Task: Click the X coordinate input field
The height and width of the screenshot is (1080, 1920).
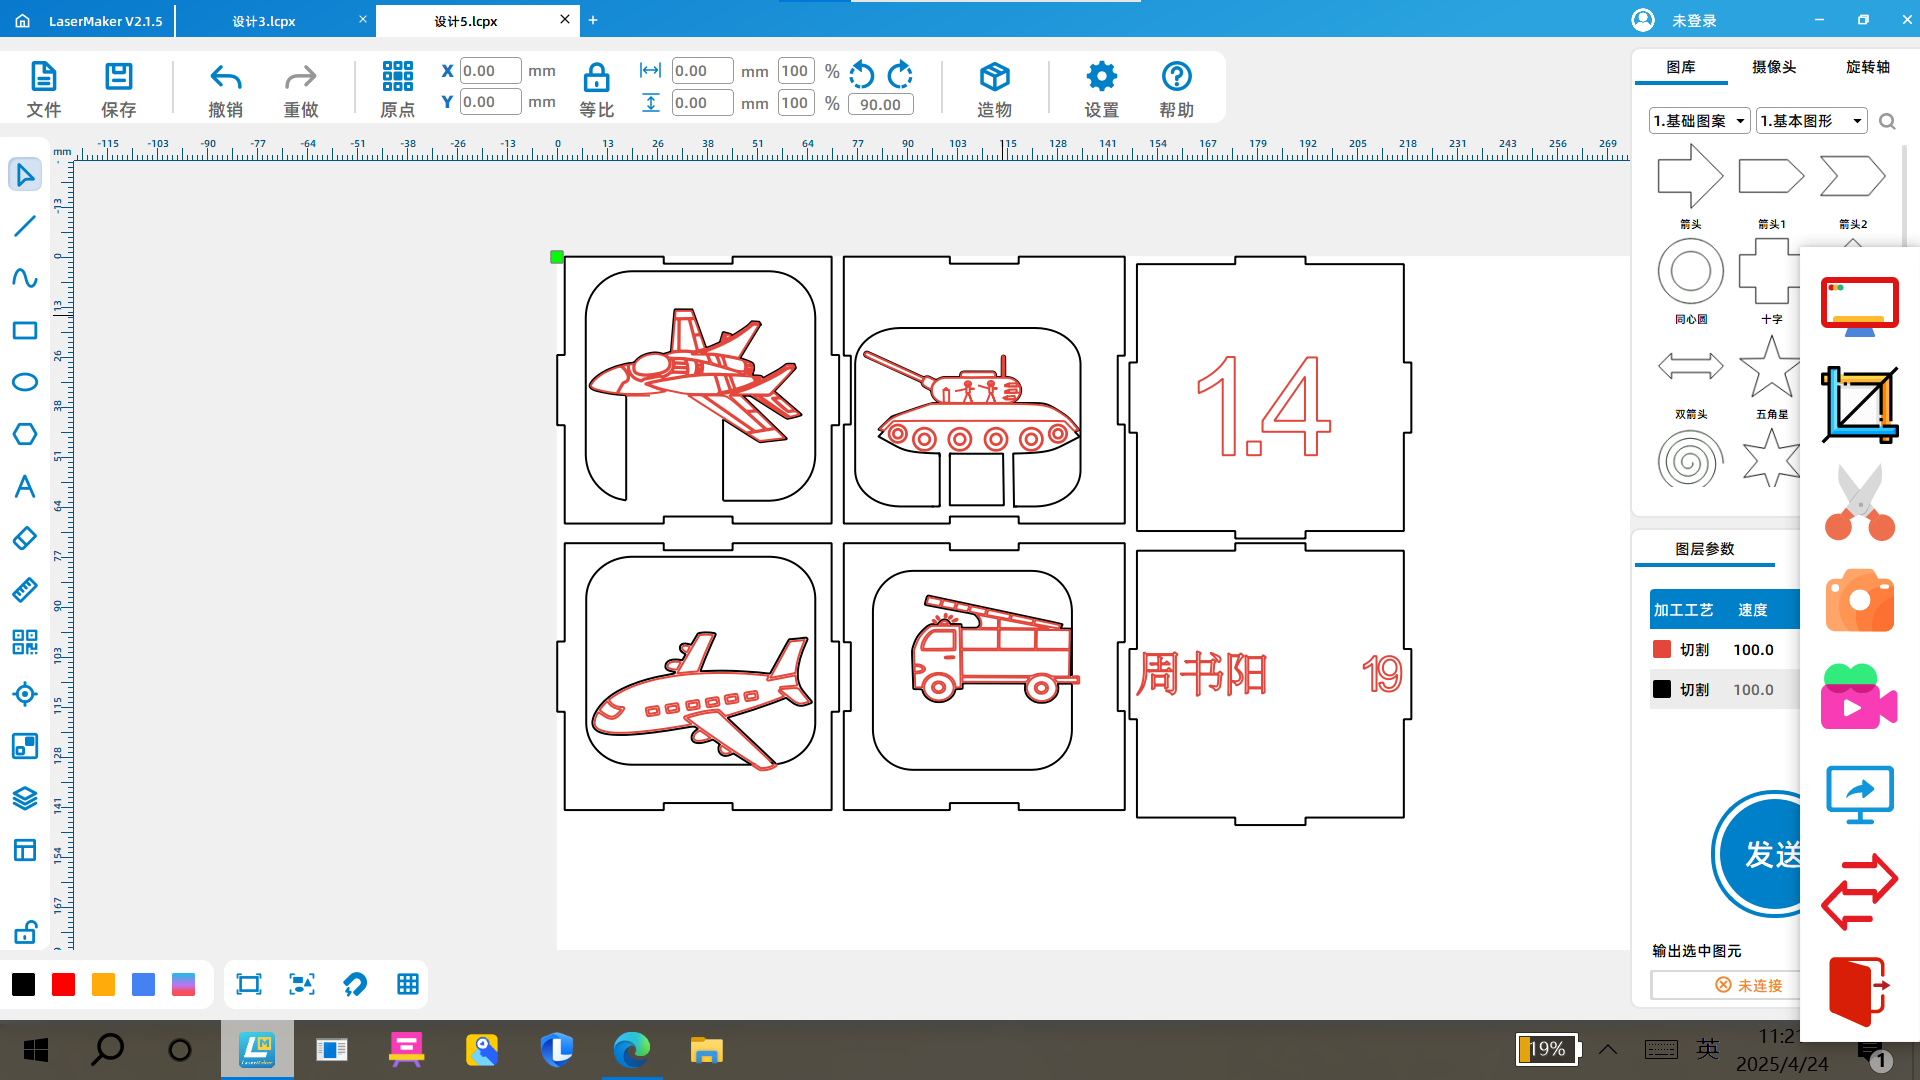Action: click(490, 71)
